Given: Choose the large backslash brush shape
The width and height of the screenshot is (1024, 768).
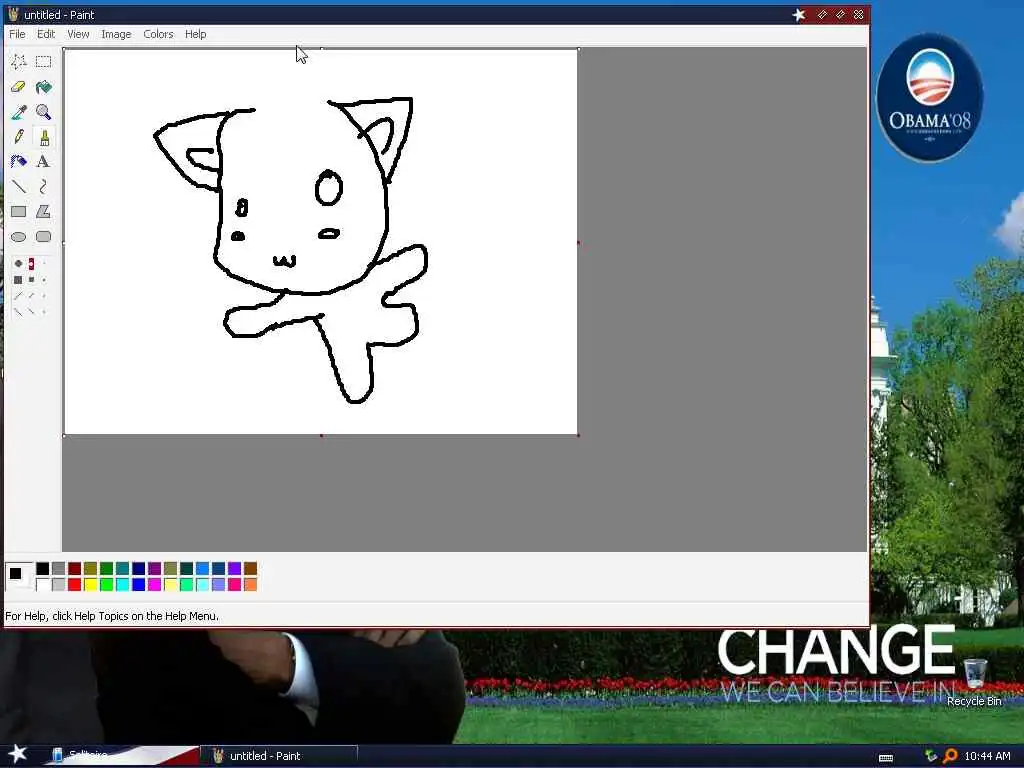Looking at the screenshot, I should pyautogui.click(x=18, y=312).
